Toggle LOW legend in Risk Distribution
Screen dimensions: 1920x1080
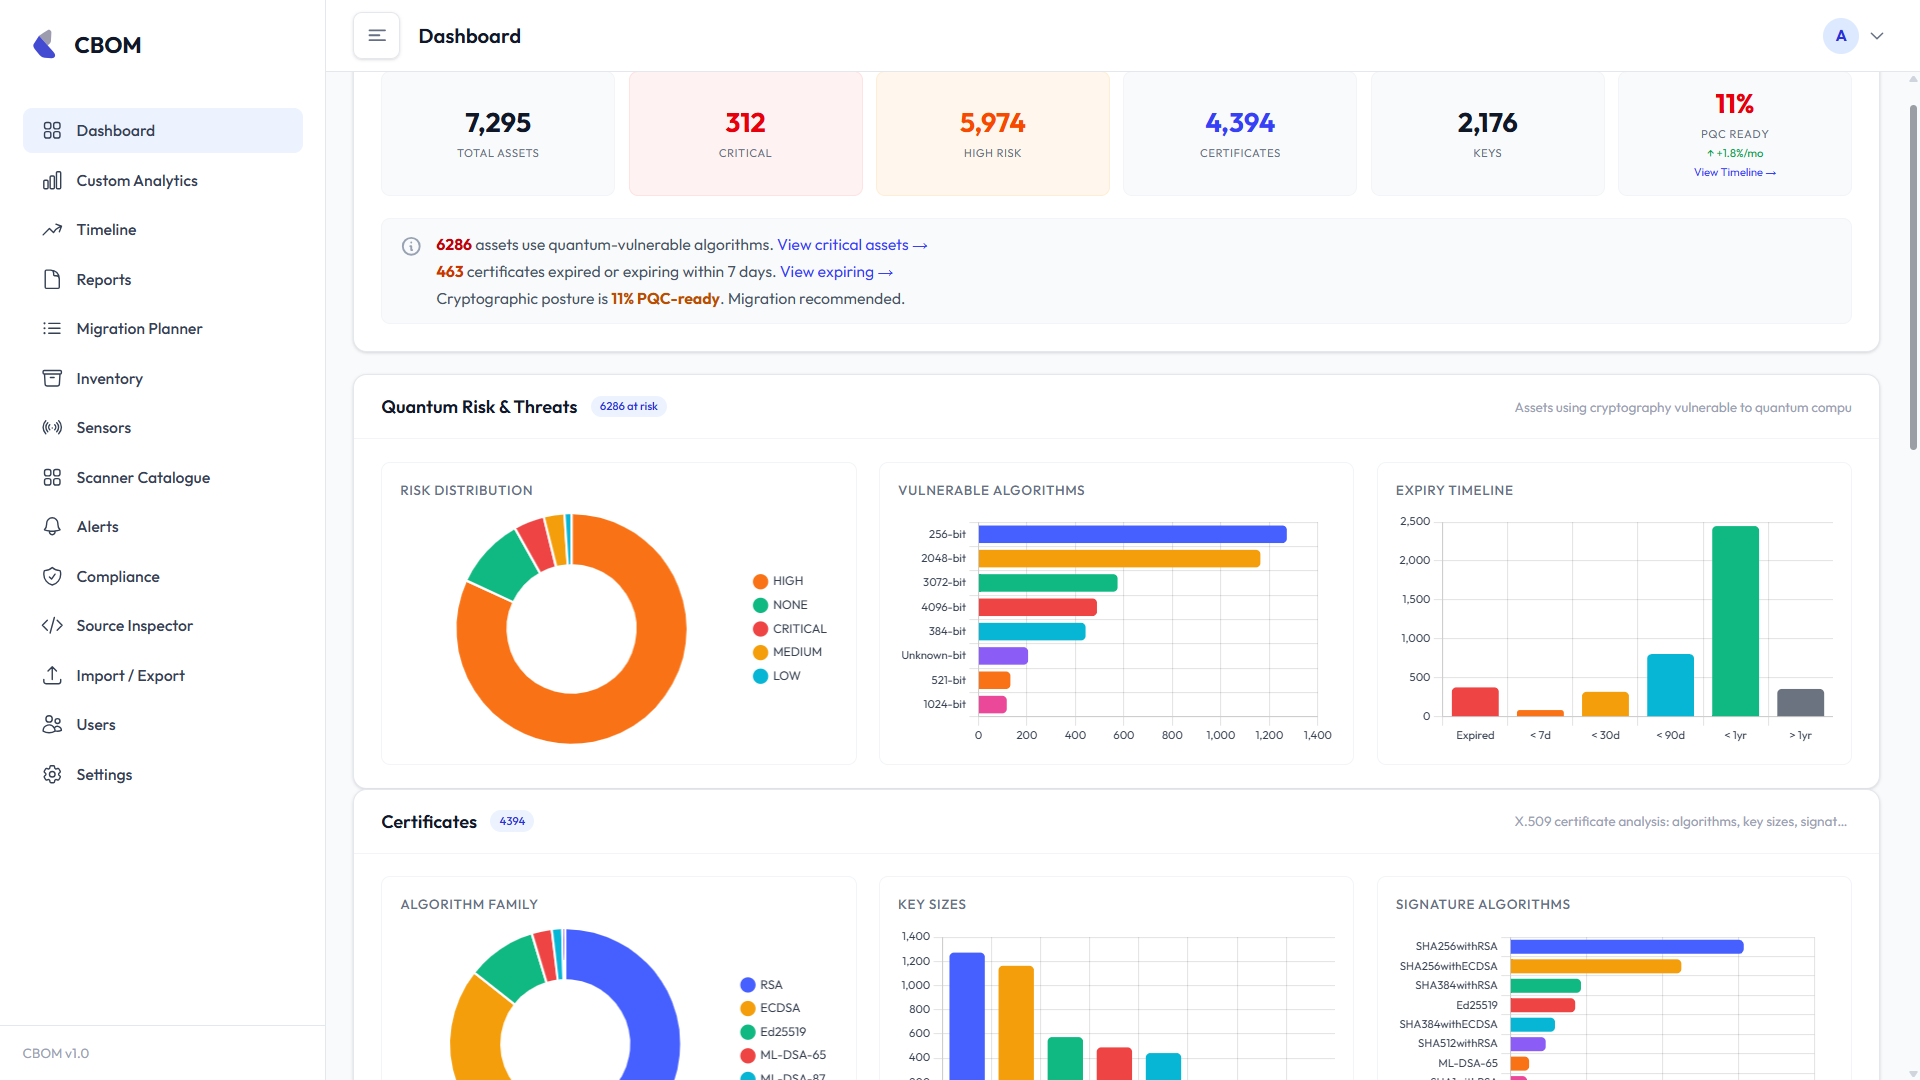777,676
